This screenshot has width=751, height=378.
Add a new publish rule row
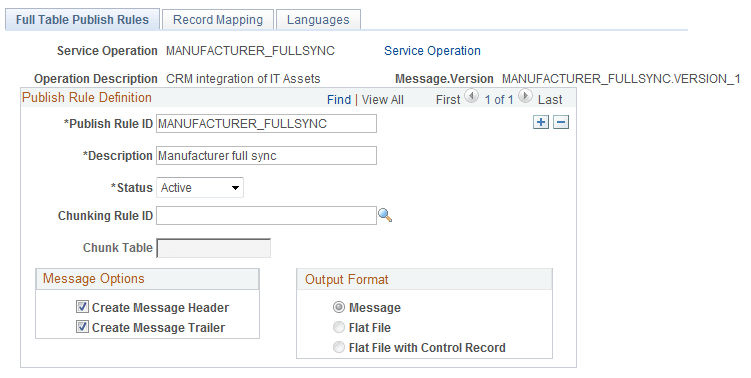pyautogui.click(x=541, y=122)
